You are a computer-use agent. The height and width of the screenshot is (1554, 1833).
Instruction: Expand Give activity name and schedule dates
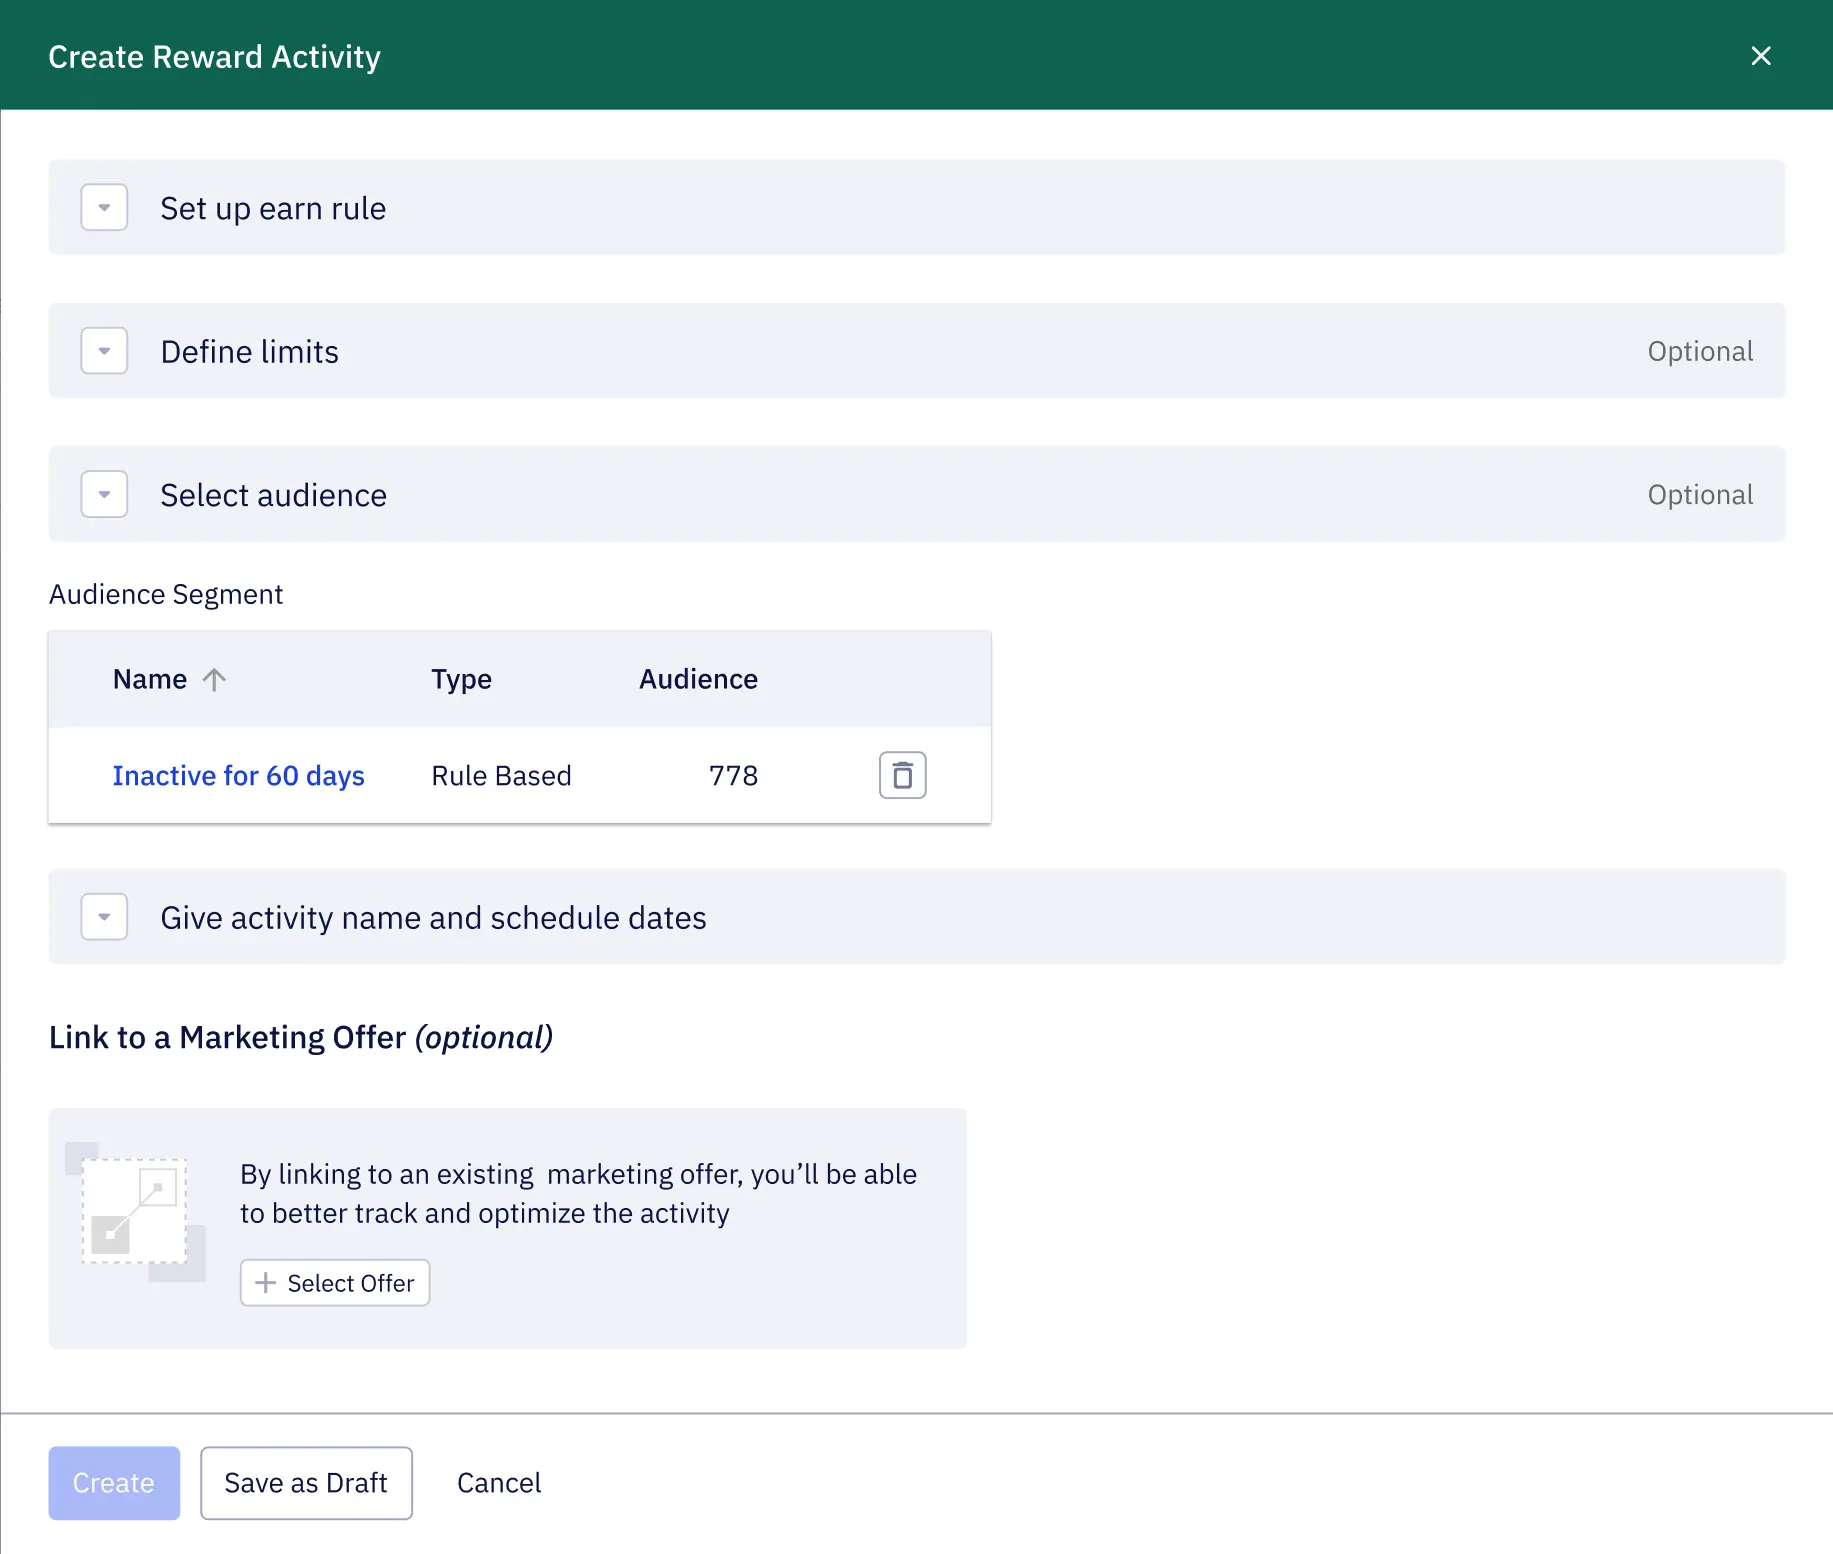(104, 917)
